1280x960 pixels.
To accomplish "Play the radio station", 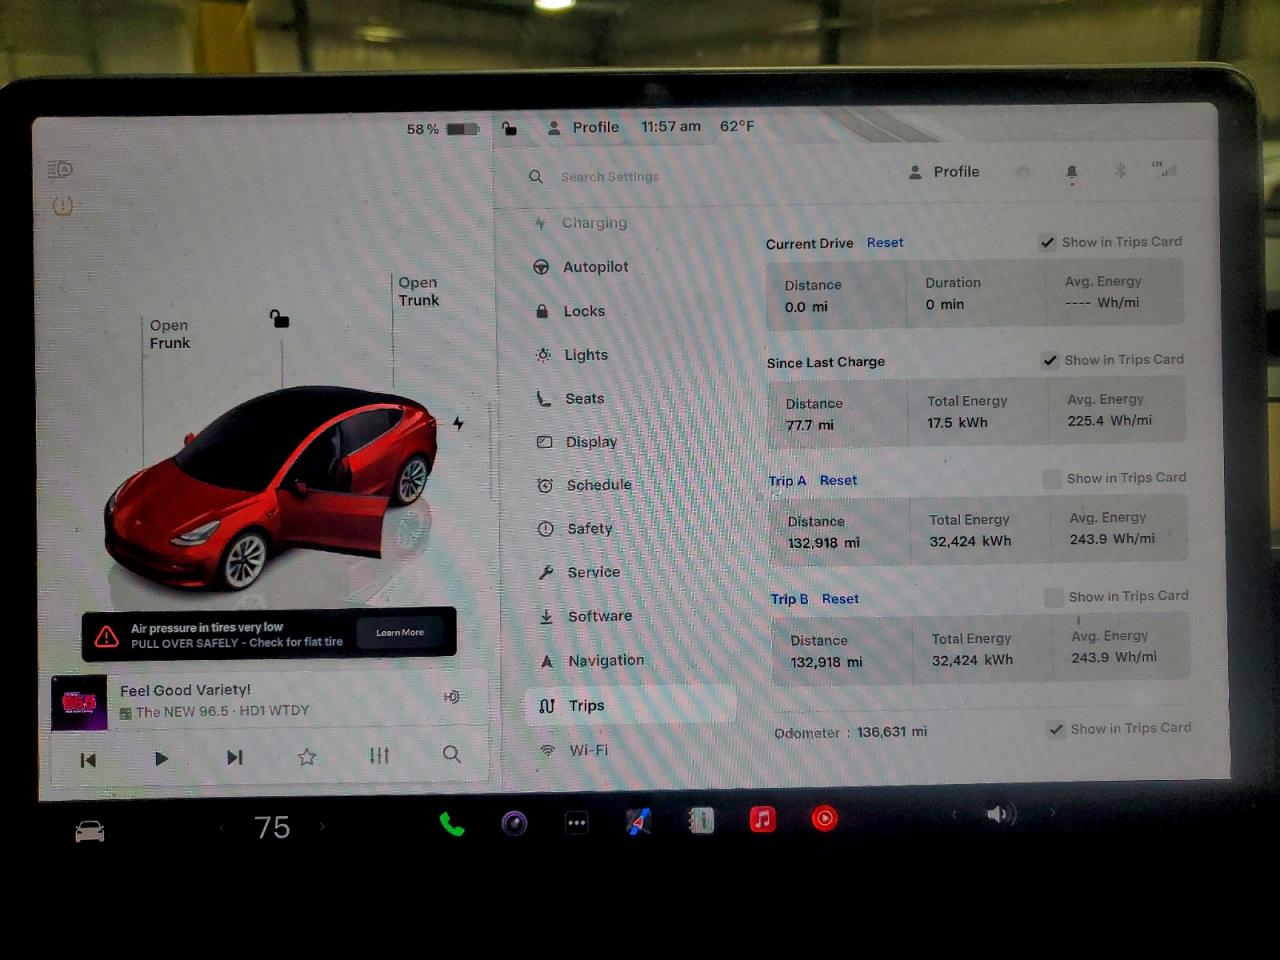I will pos(161,759).
